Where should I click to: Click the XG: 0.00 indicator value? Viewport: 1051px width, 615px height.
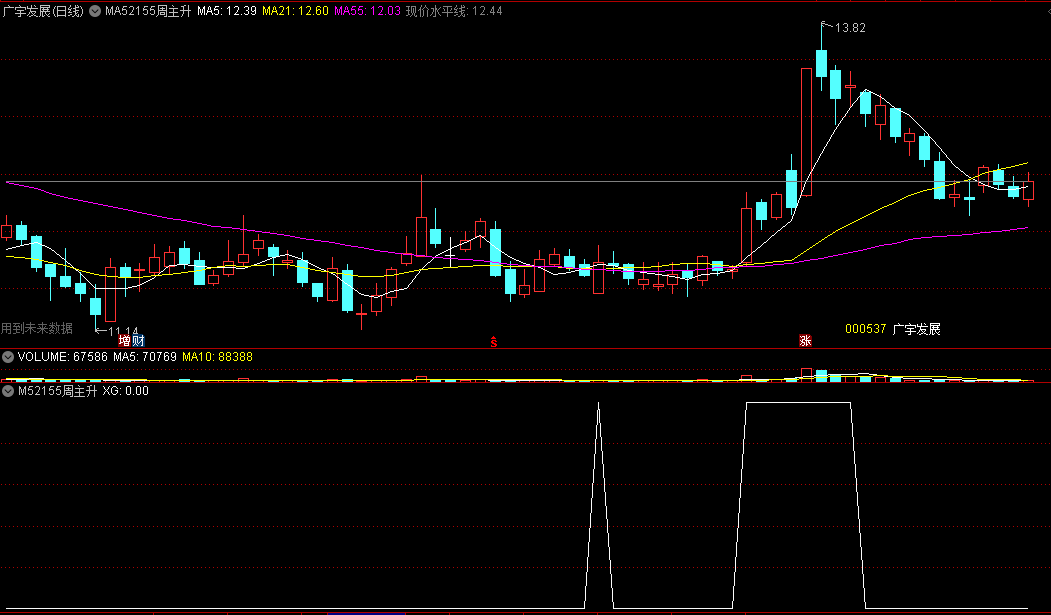click(125, 391)
